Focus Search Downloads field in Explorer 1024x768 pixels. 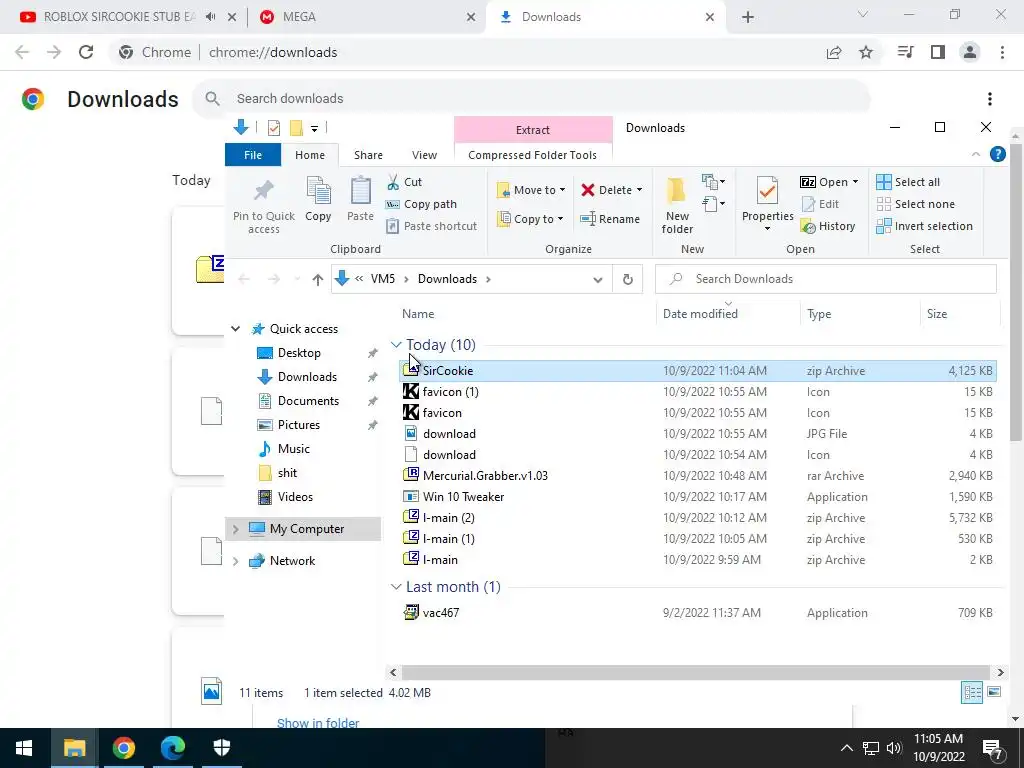click(x=825, y=280)
